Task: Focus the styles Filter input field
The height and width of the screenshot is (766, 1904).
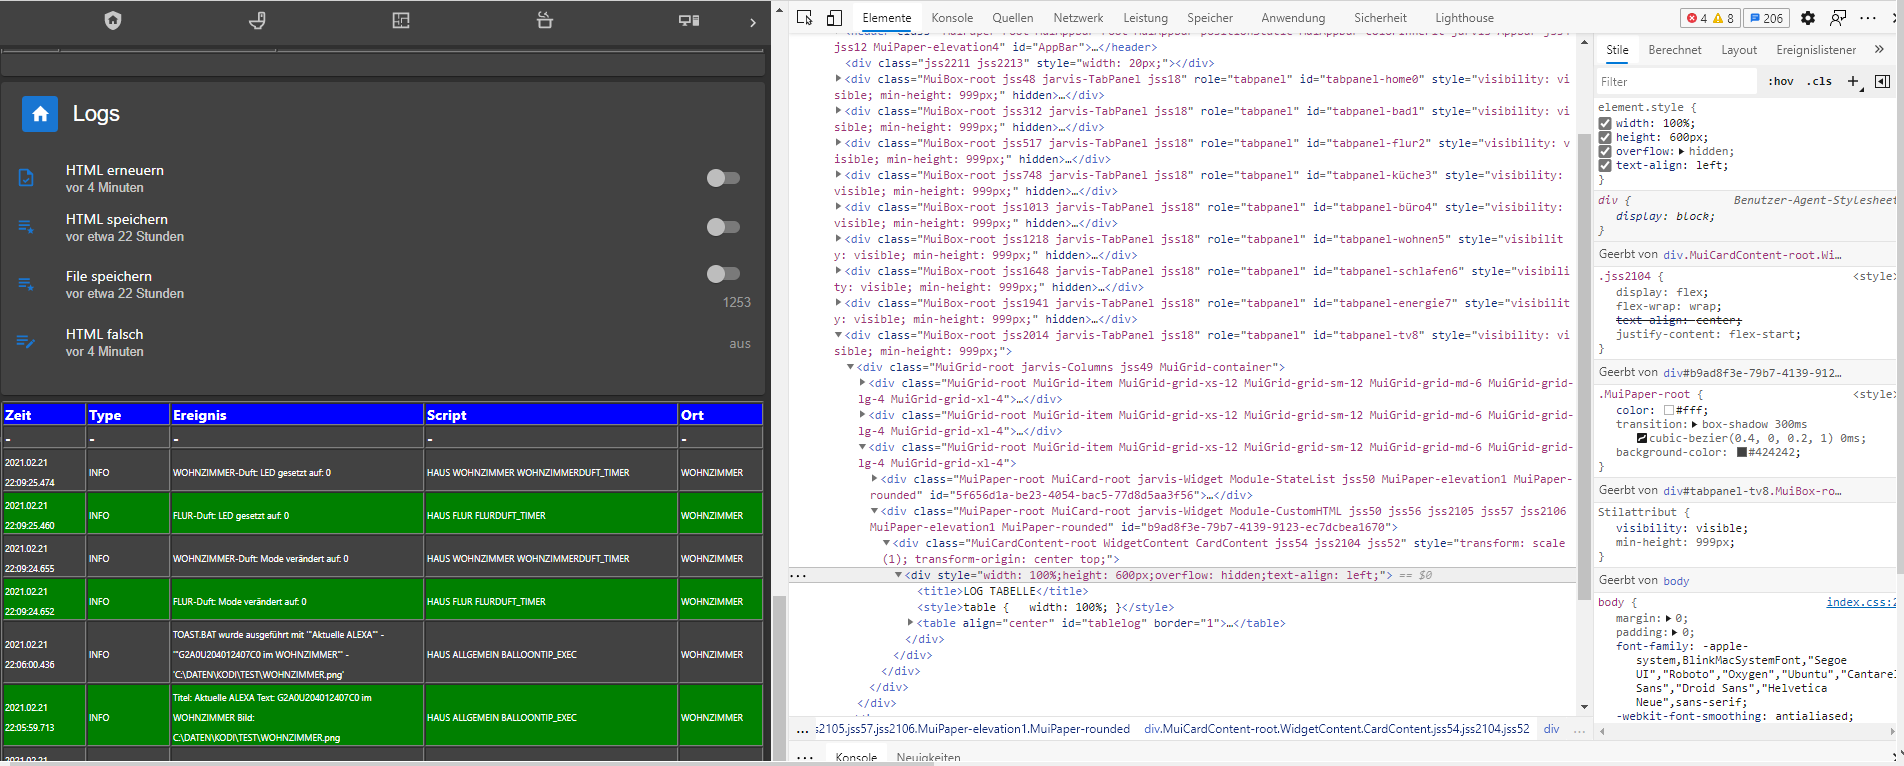Action: click(1677, 82)
